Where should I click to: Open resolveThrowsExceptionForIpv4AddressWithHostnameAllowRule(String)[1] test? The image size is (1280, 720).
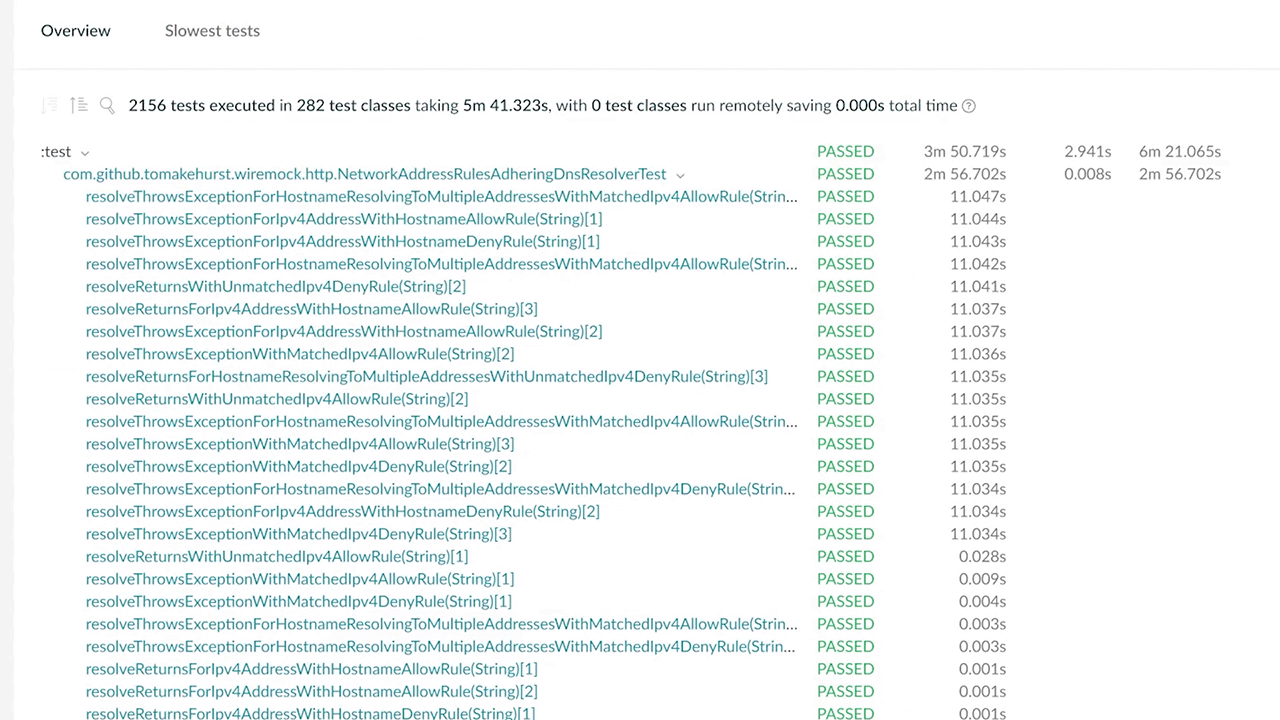[343, 219]
